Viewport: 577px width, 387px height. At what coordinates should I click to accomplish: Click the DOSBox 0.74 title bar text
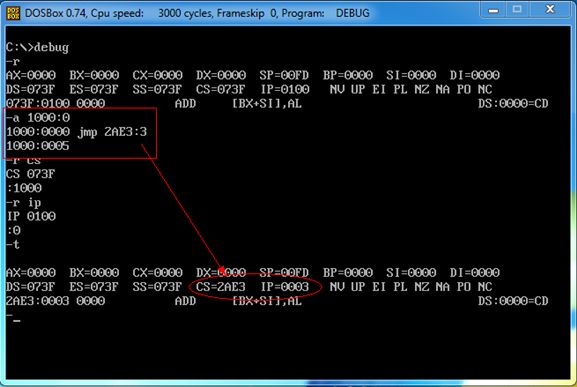pos(197,13)
